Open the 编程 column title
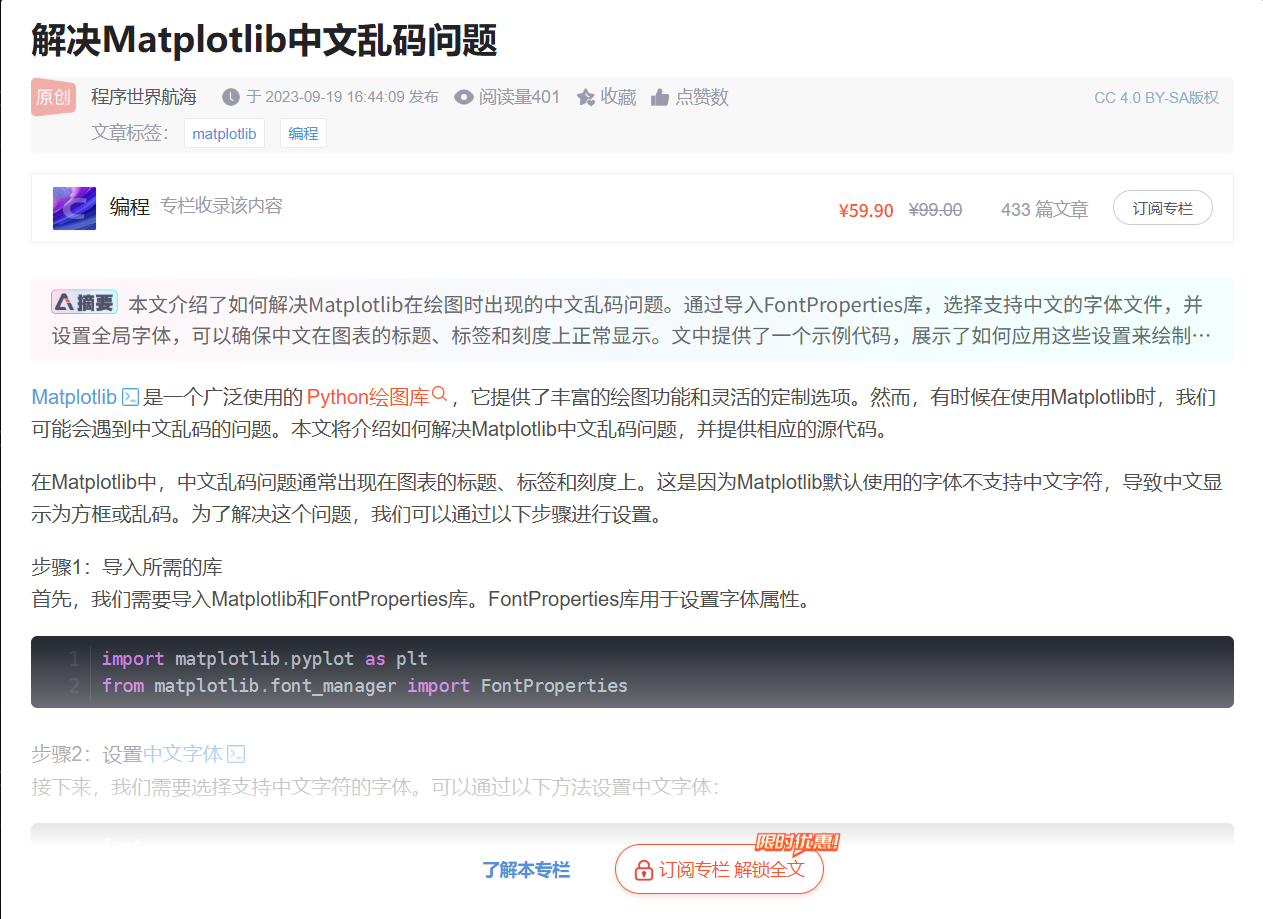1263x919 pixels. (130, 207)
